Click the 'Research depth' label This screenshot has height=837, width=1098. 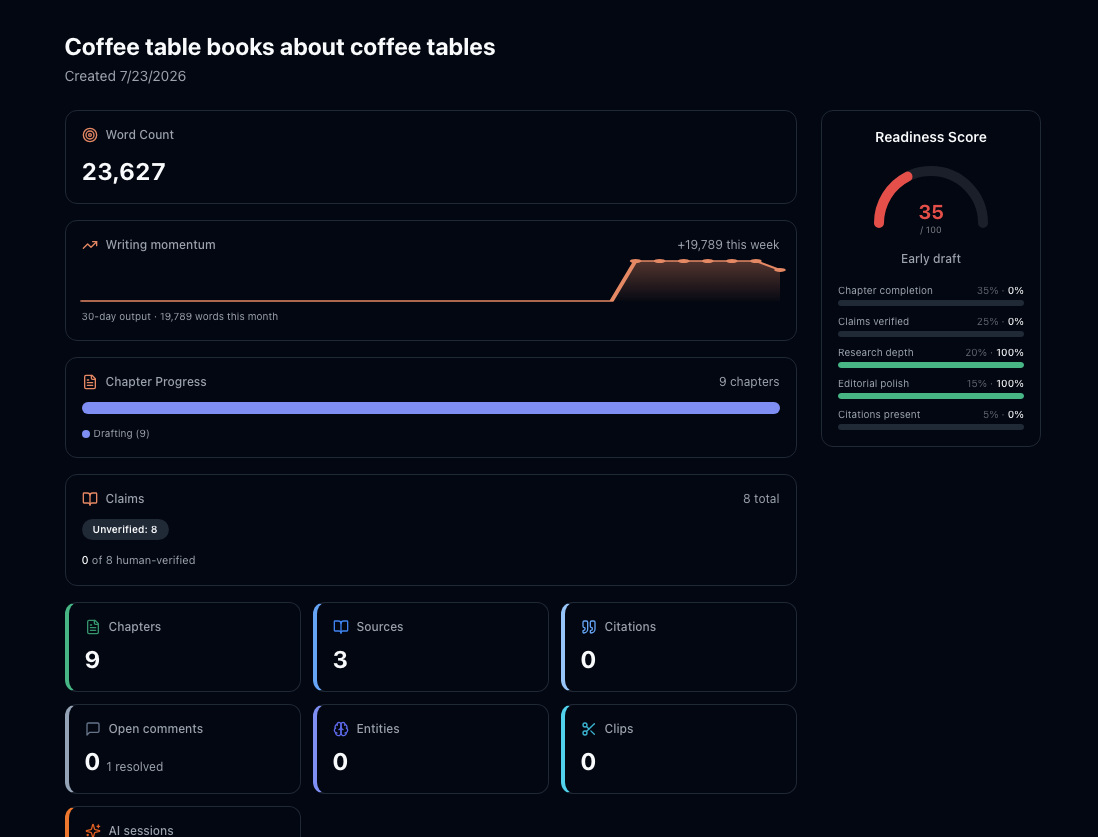tap(876, 352)
